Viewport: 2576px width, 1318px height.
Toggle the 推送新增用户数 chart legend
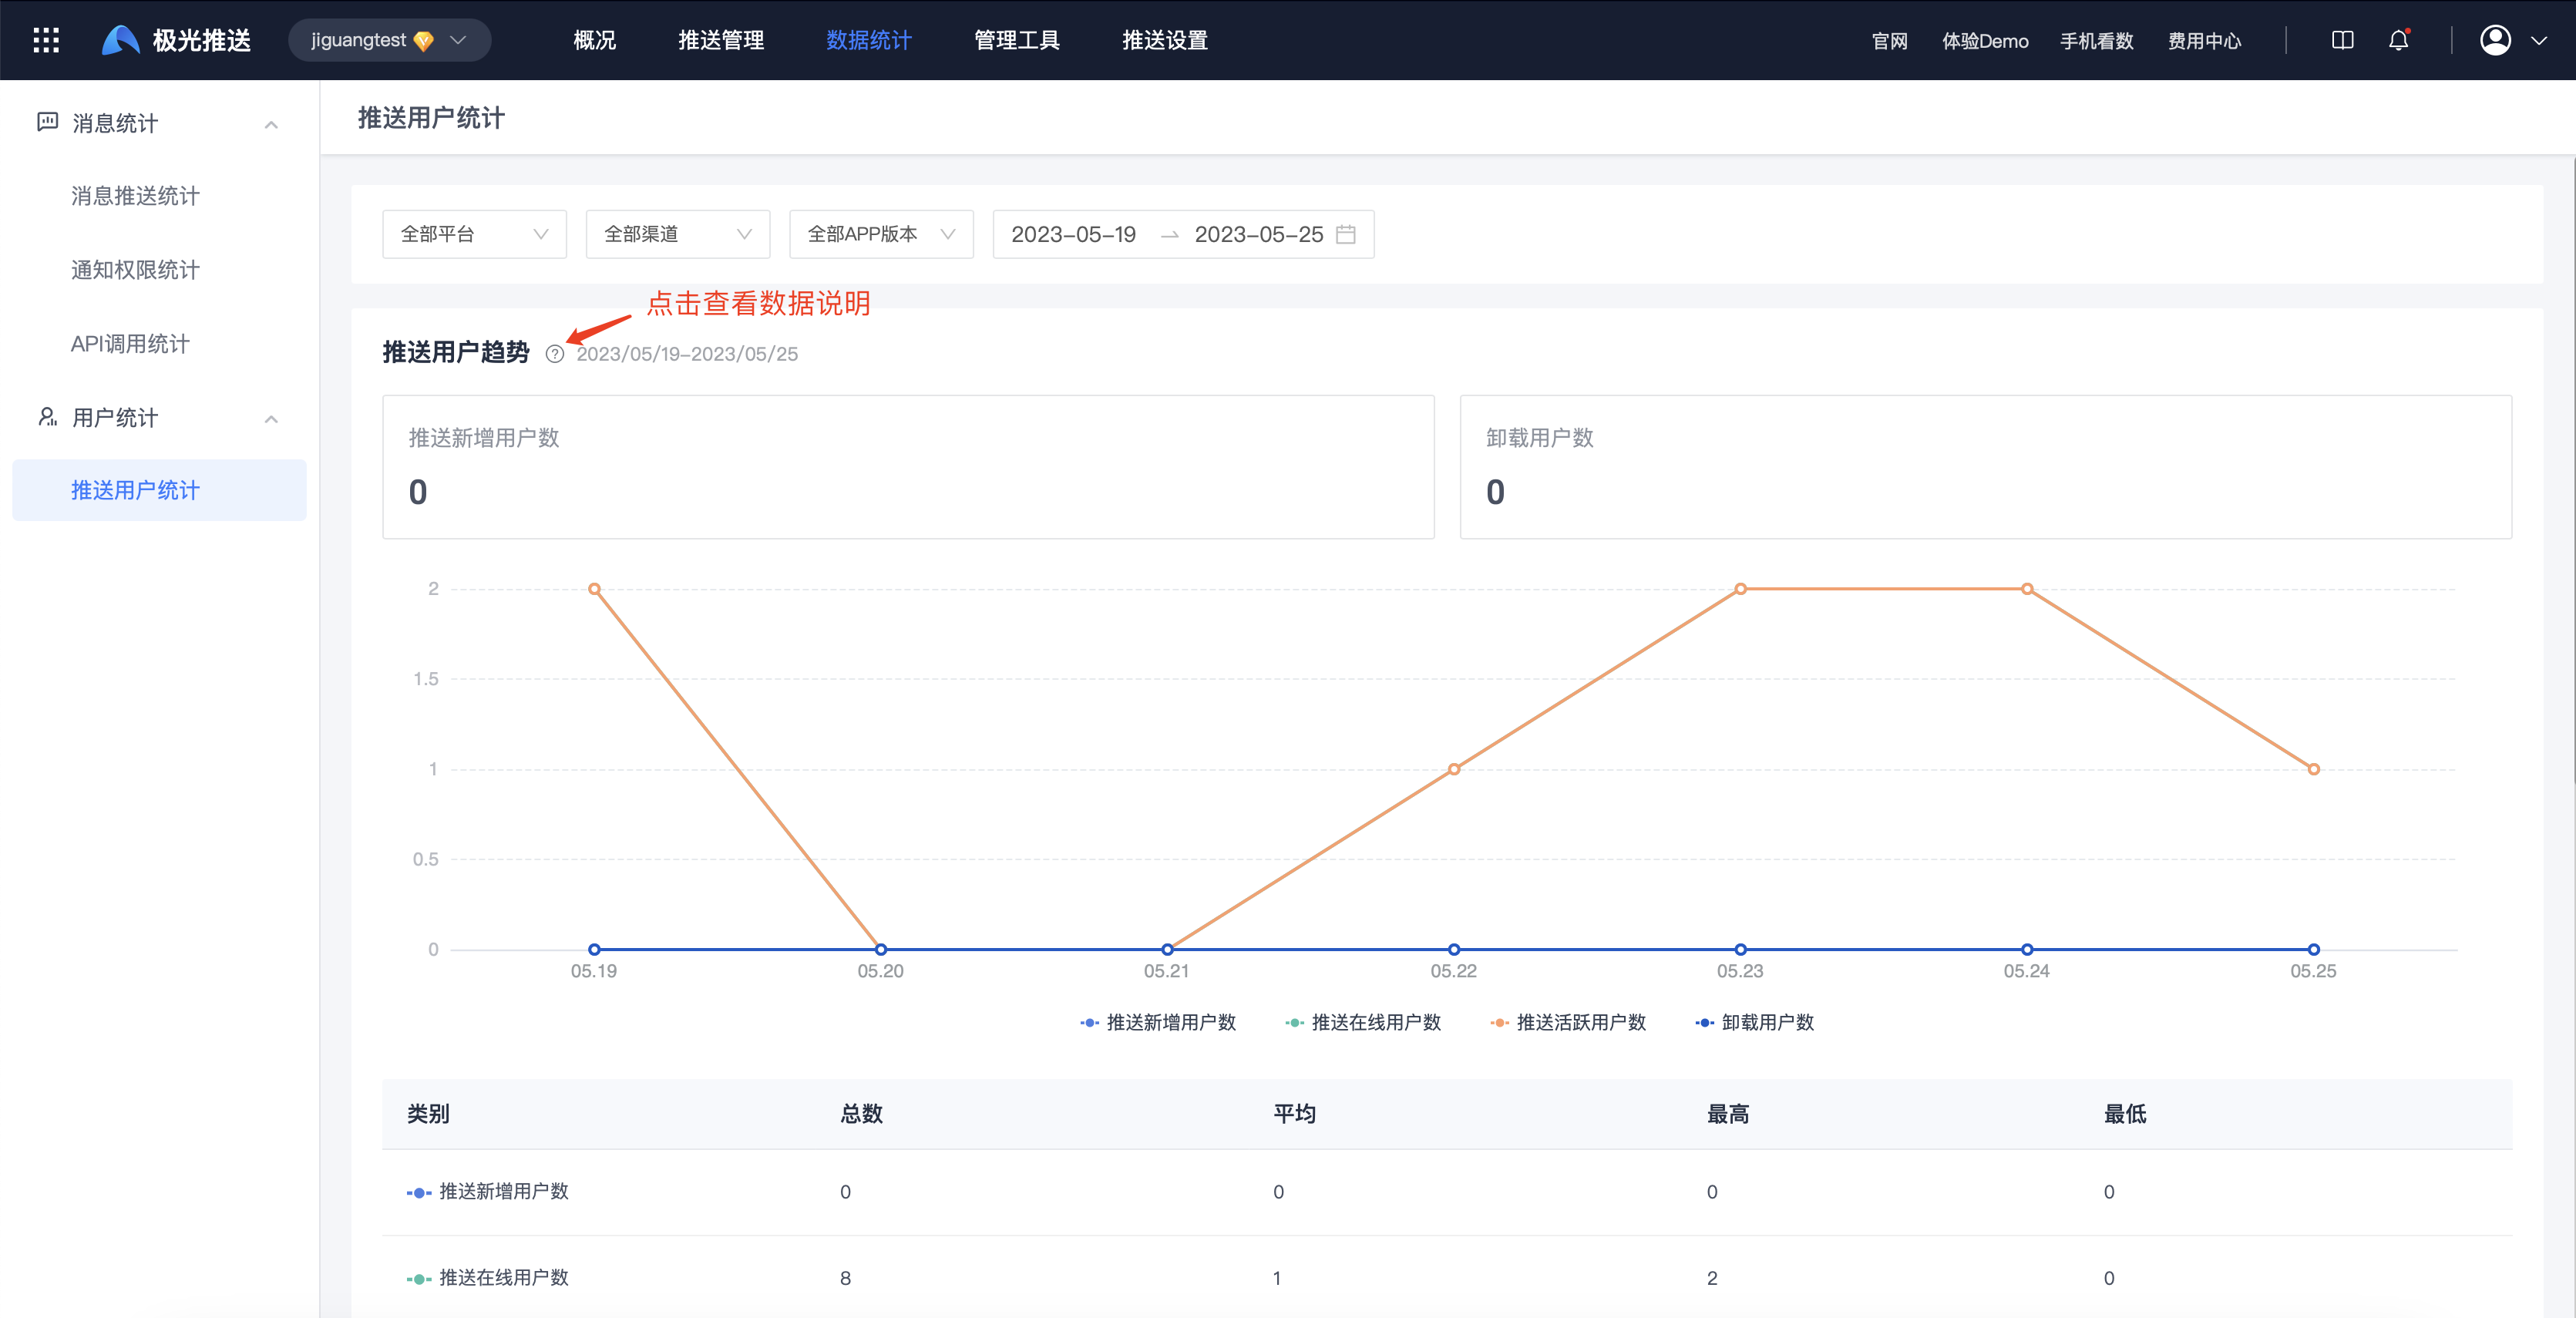1158,1022
